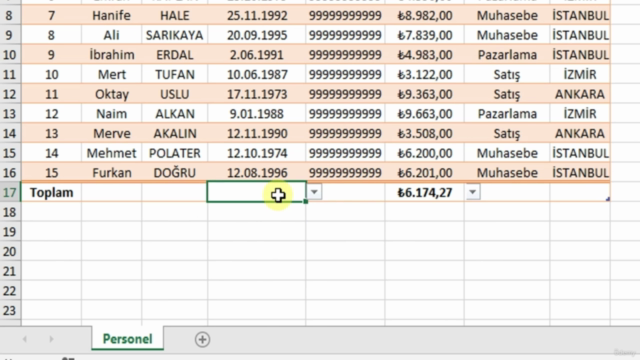
Task: Click surname cell ERDAL
Action: (x=175, y=55)
